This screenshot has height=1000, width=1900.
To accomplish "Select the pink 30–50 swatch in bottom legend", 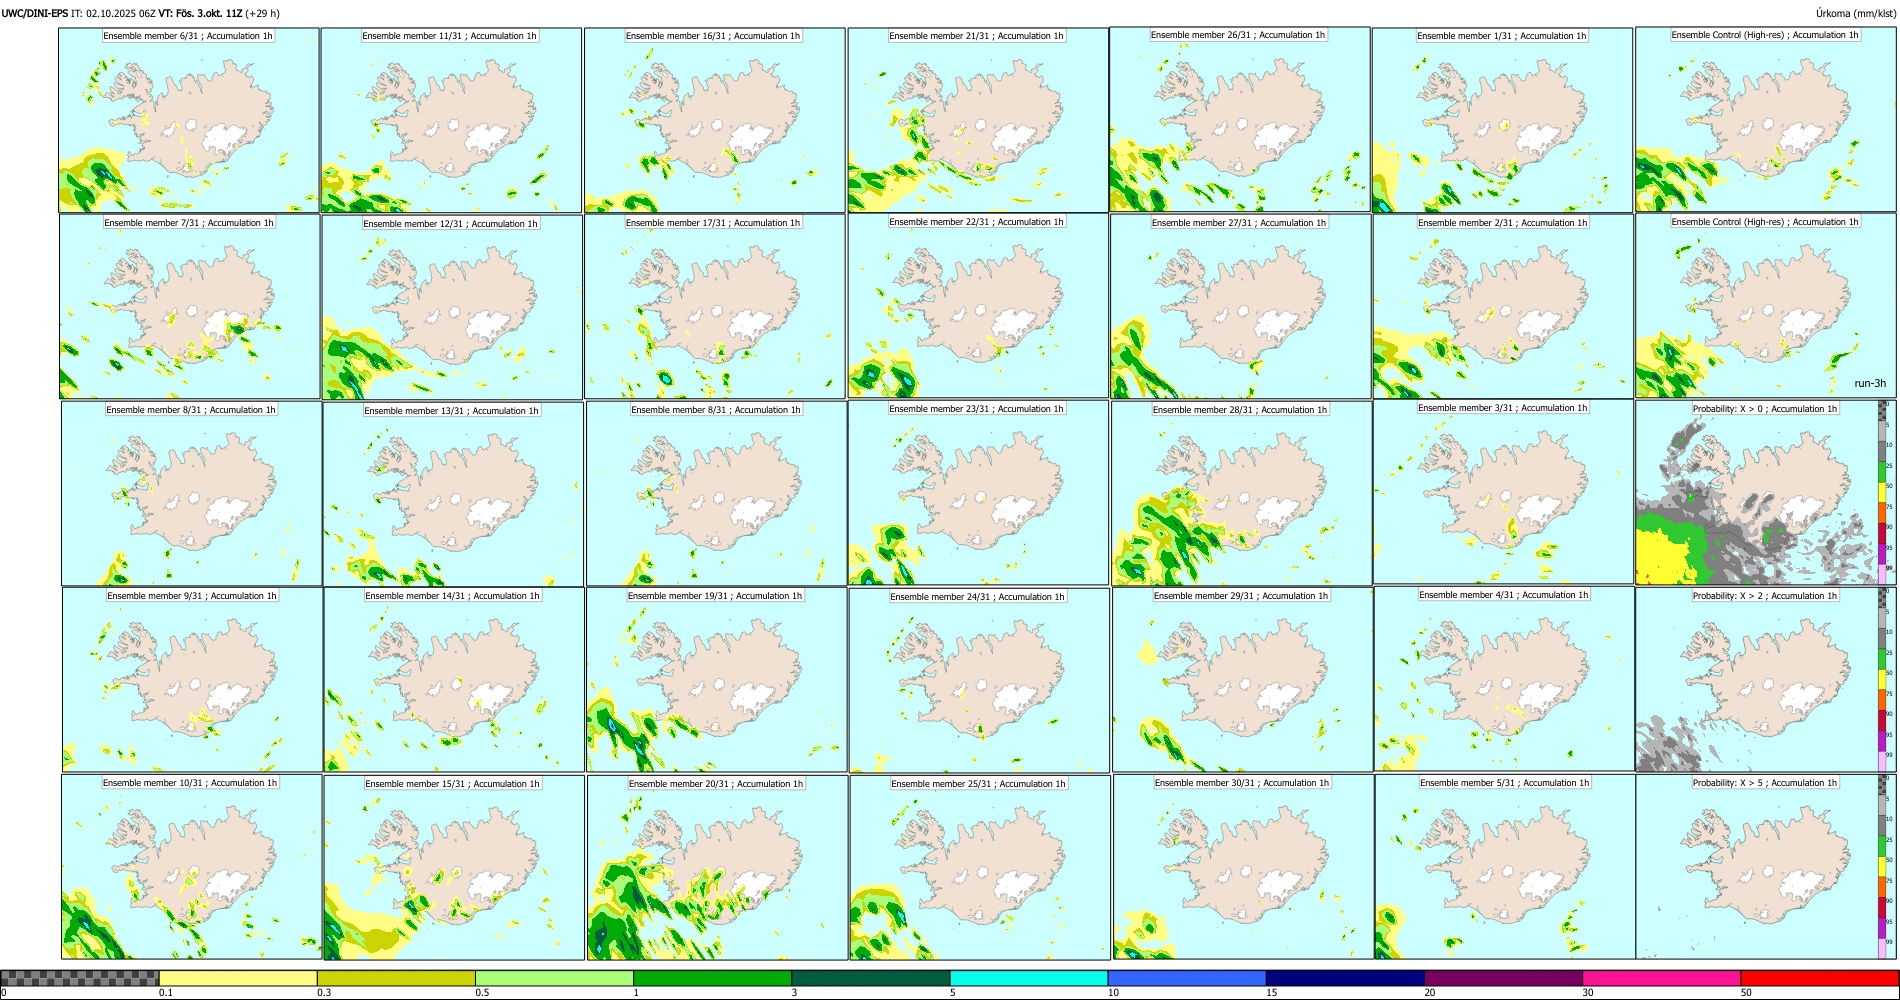I will 1661,978.
